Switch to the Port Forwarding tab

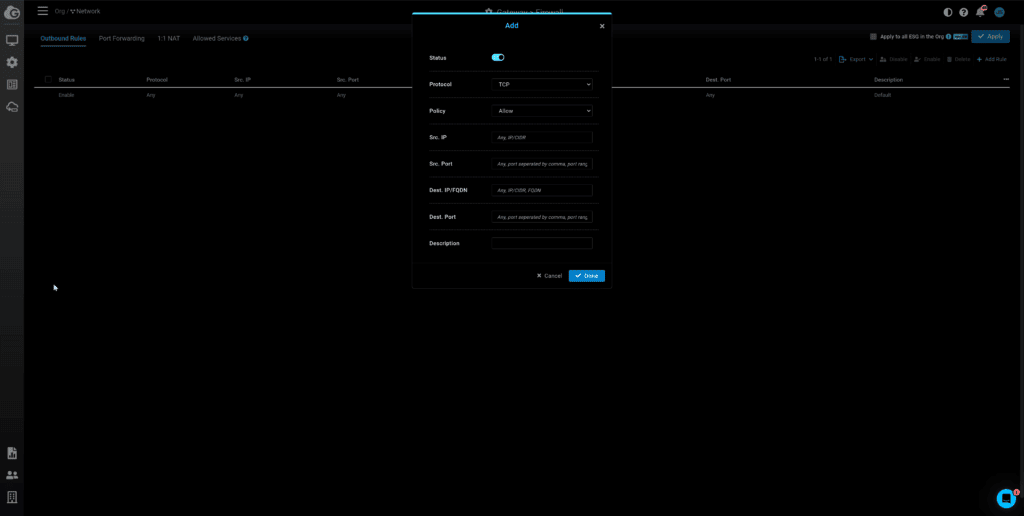(x=121, y=38)
